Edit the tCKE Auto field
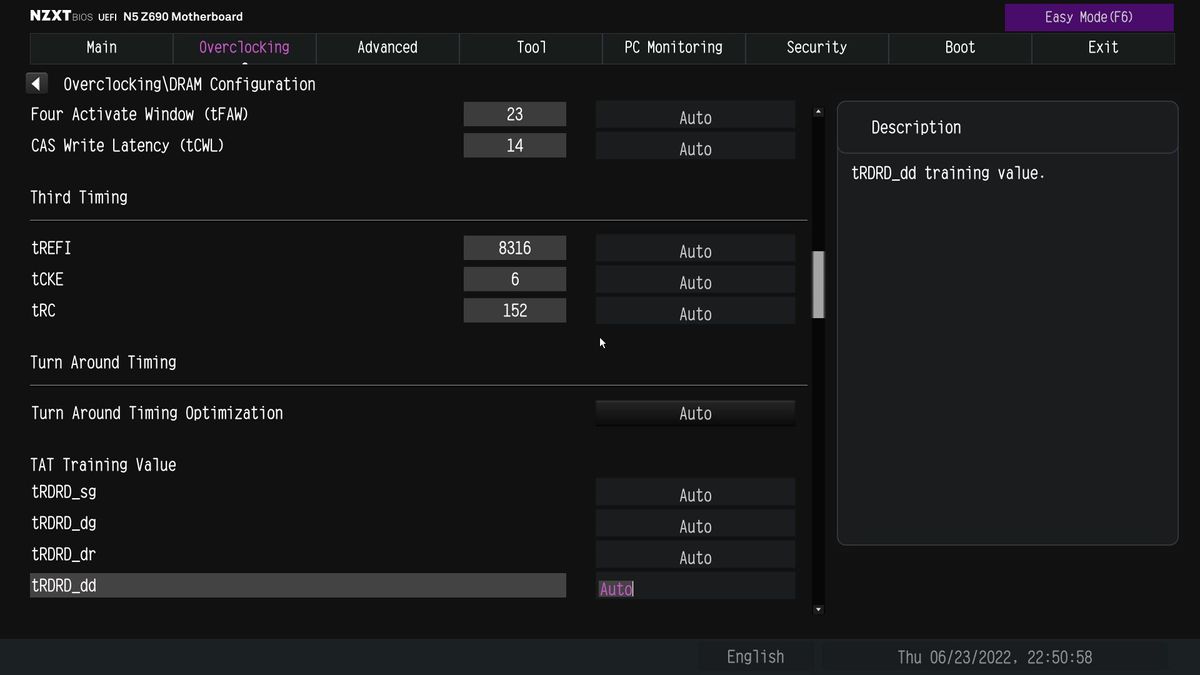The image size is (1200, 675). (695, 280)
